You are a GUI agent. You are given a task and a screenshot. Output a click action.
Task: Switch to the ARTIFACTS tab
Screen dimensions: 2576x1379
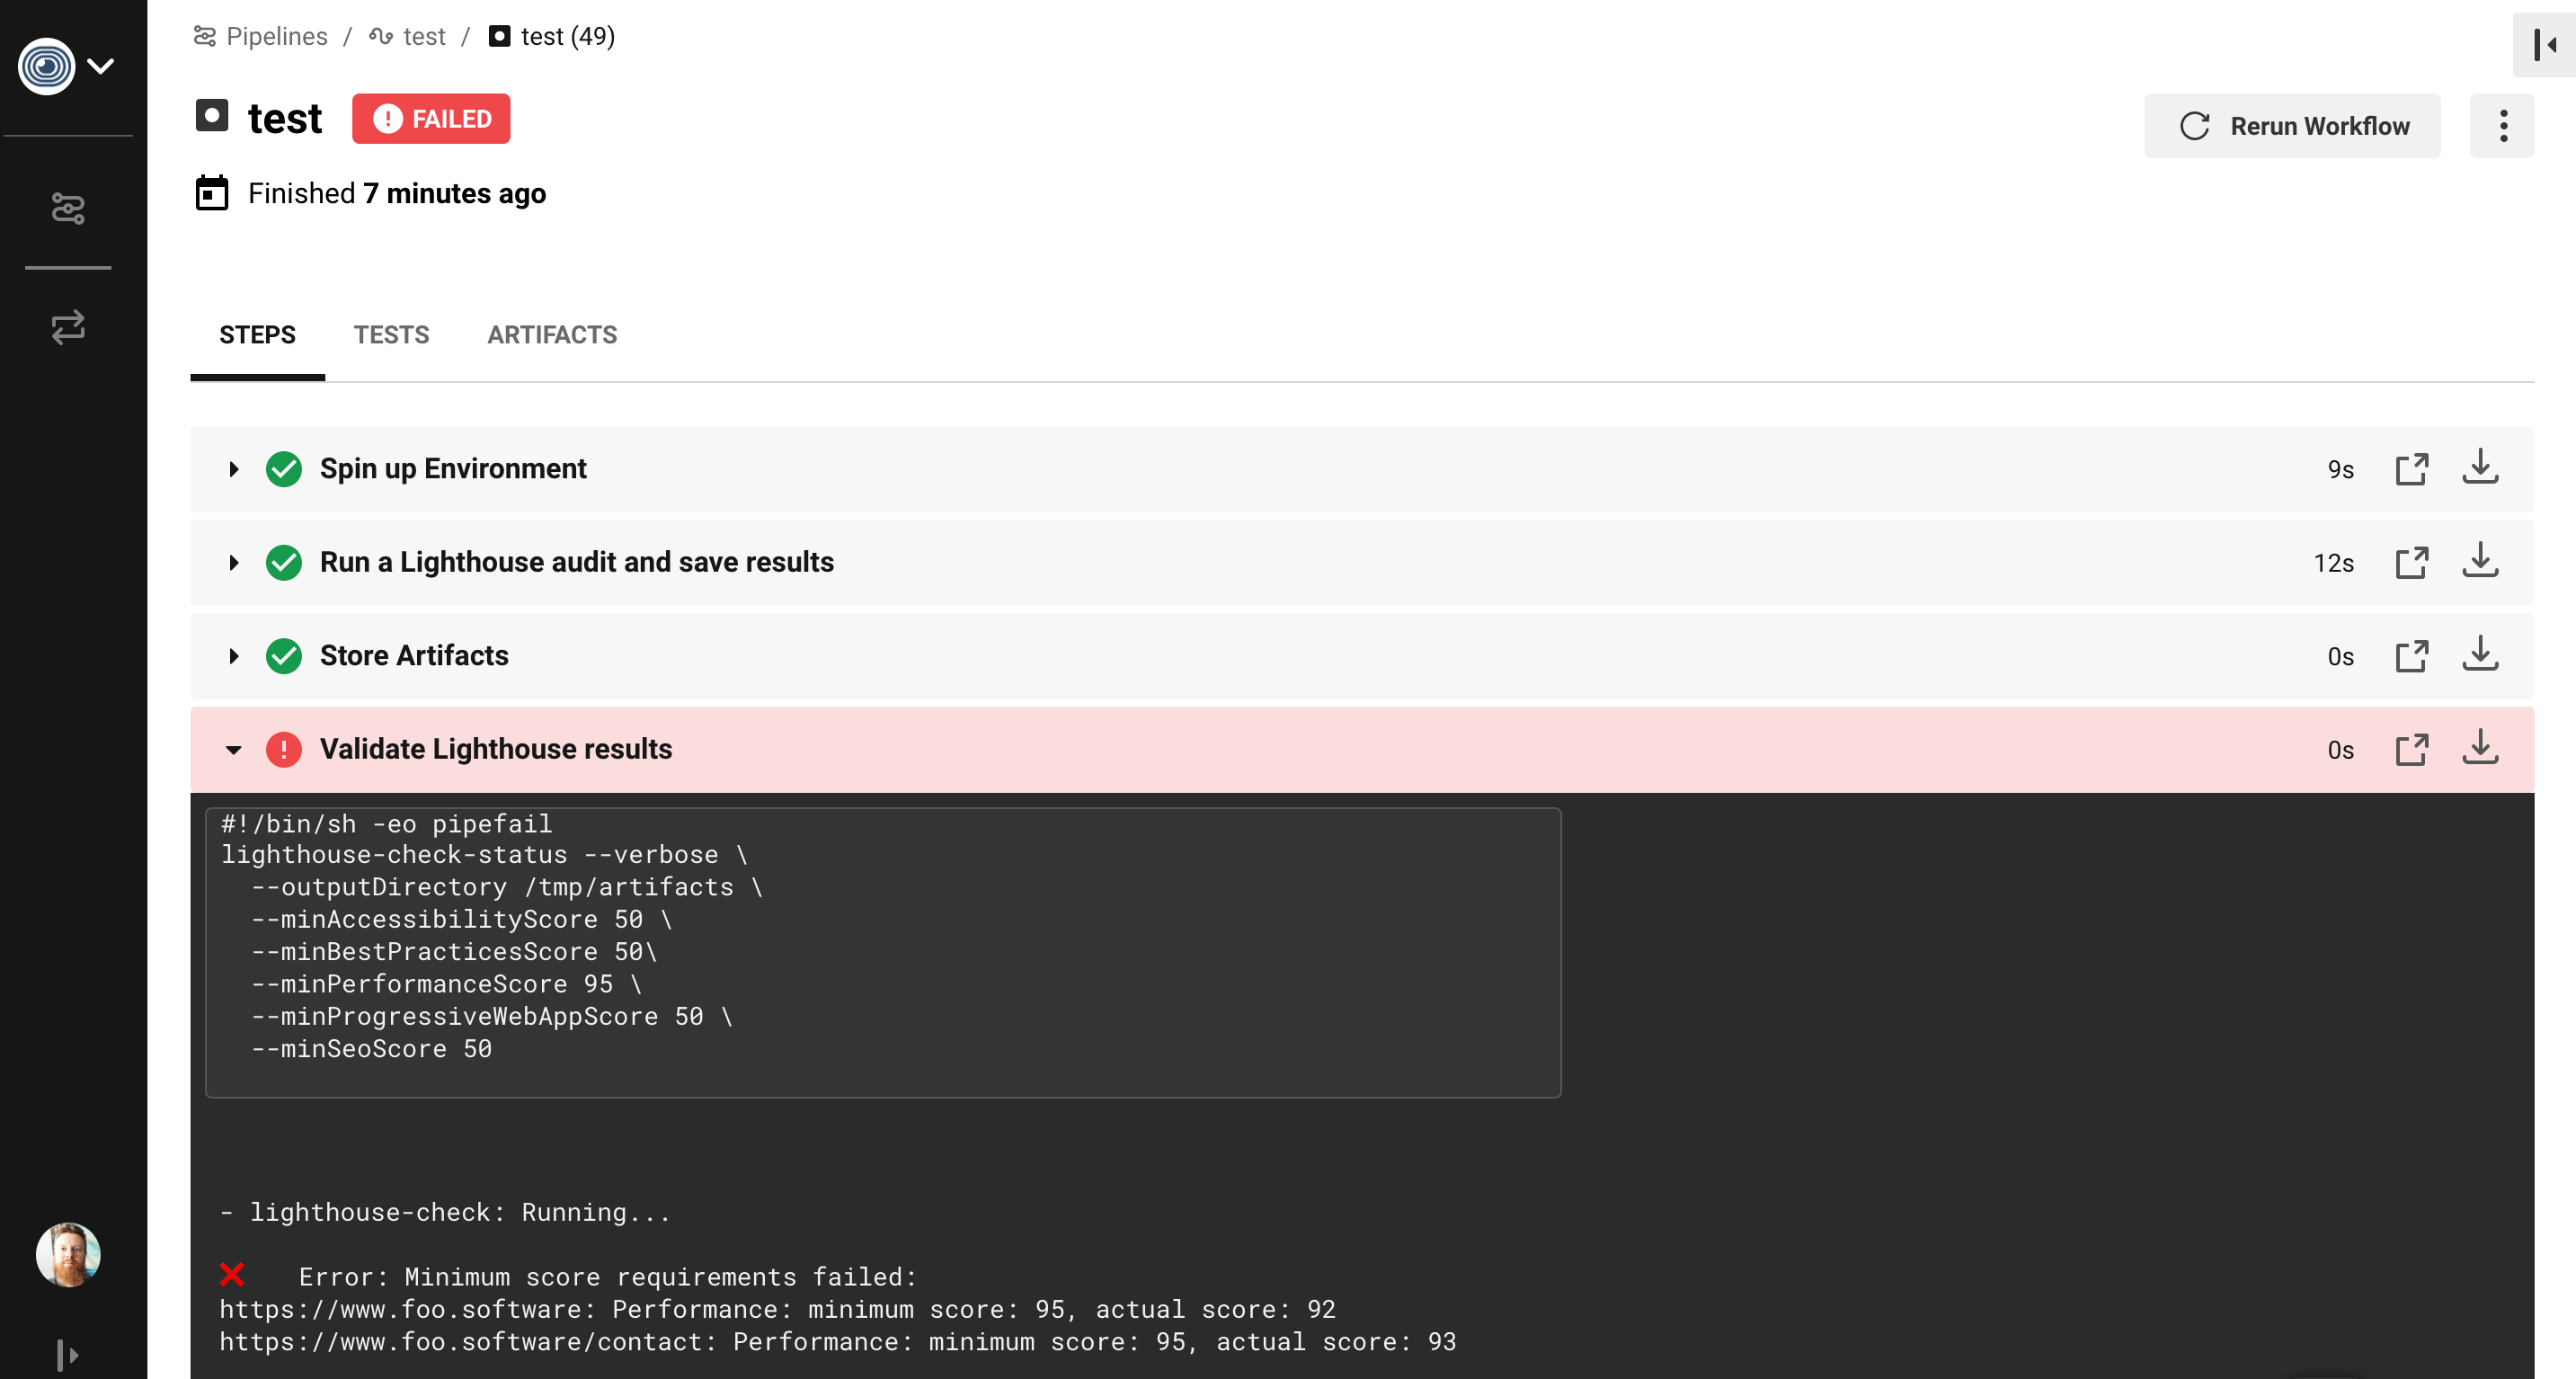pyautogui.click(x=552, y=334)
